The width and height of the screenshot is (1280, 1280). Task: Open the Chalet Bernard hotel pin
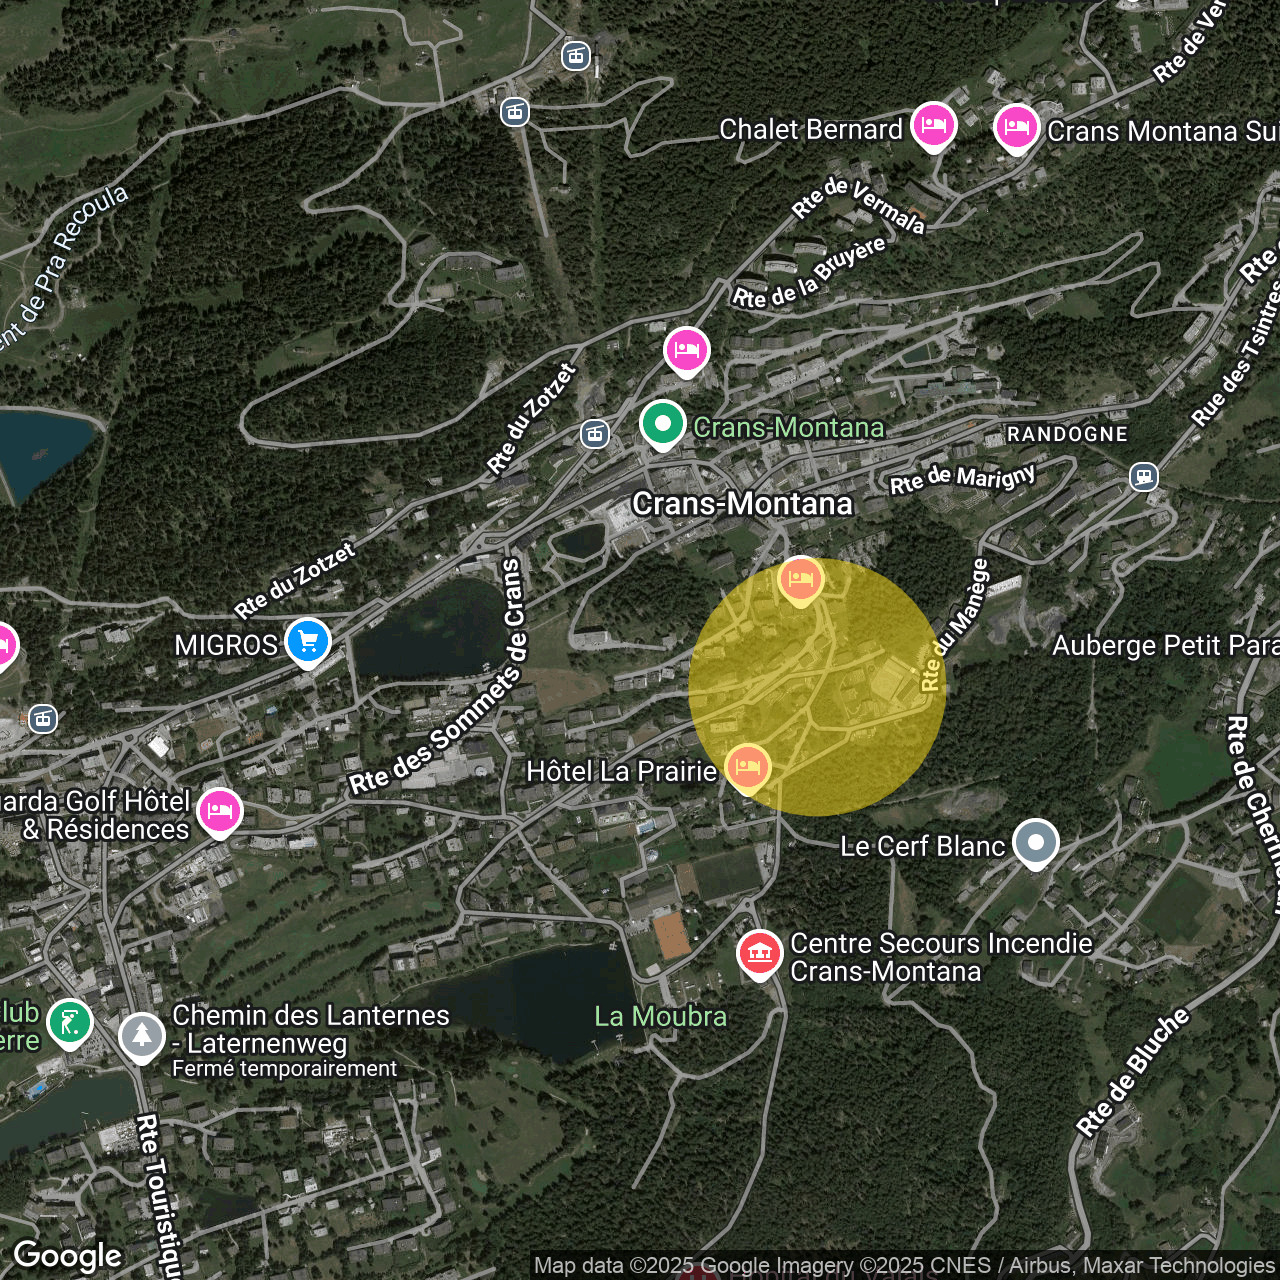pos(933,125)
